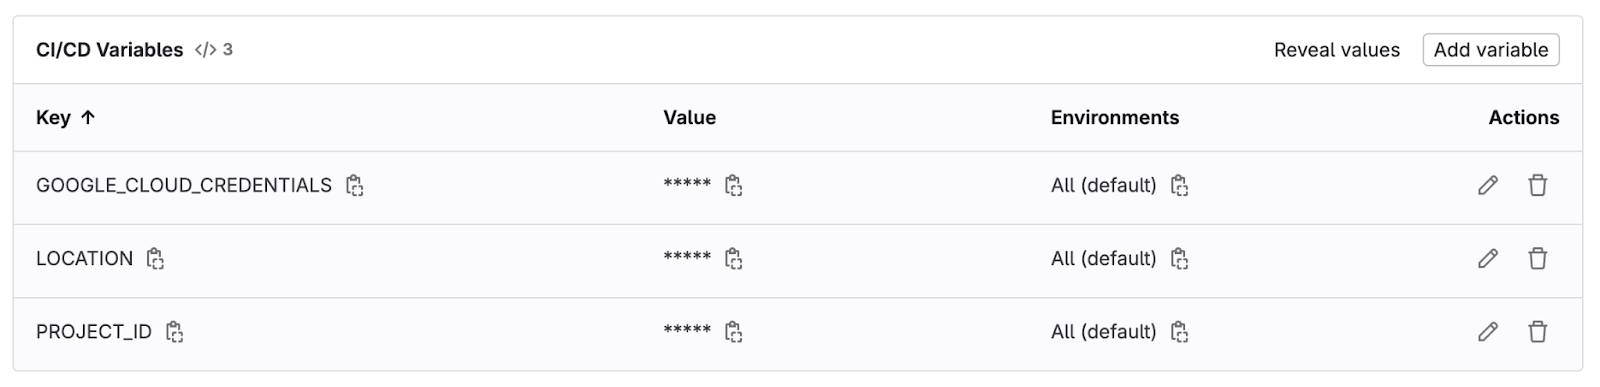The image size is (1600, 387).
Task: Click the Environments column header
Action: point(1114,118)
